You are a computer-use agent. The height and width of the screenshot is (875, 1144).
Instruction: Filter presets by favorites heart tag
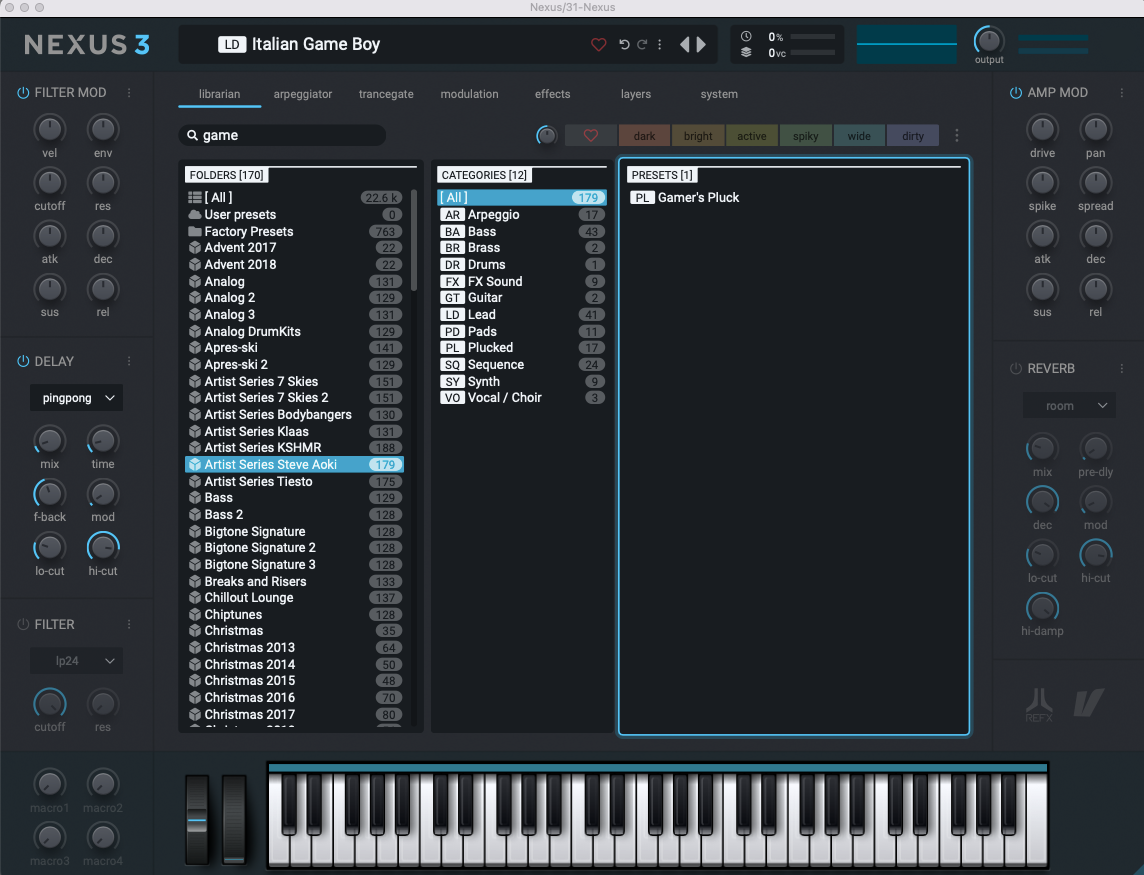pos(591,136)
